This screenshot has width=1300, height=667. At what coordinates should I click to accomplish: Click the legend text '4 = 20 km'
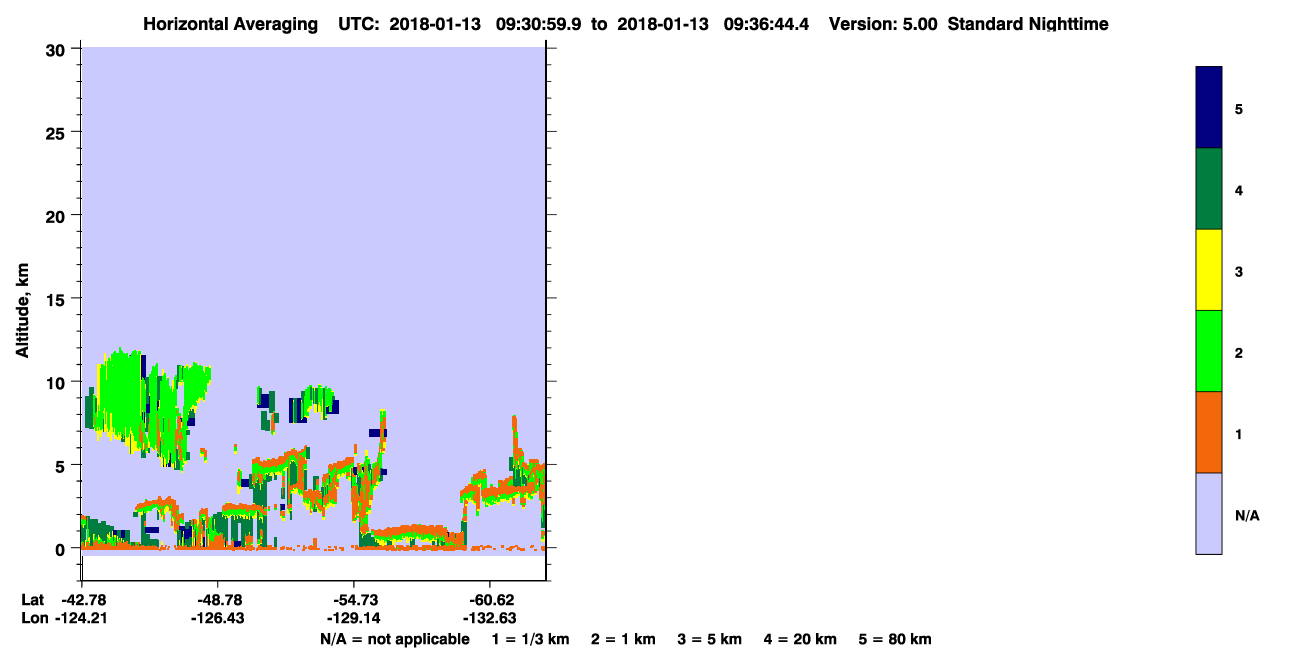(800, 639)
